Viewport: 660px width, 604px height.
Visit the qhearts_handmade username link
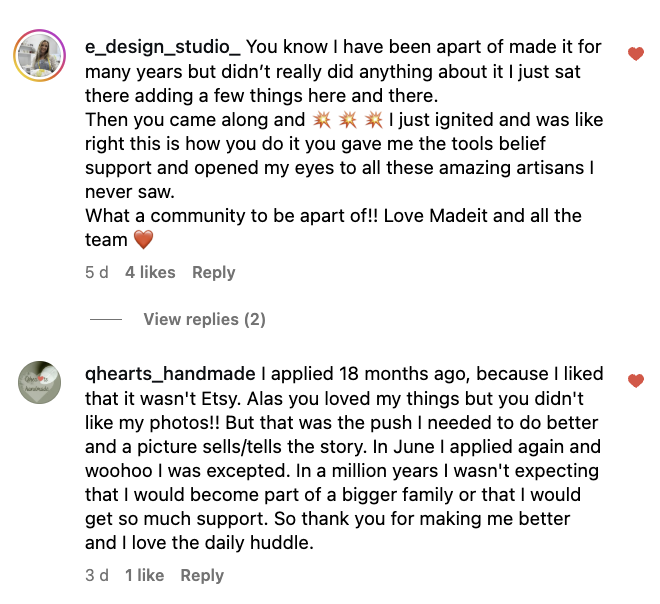(x=171, y=374)
